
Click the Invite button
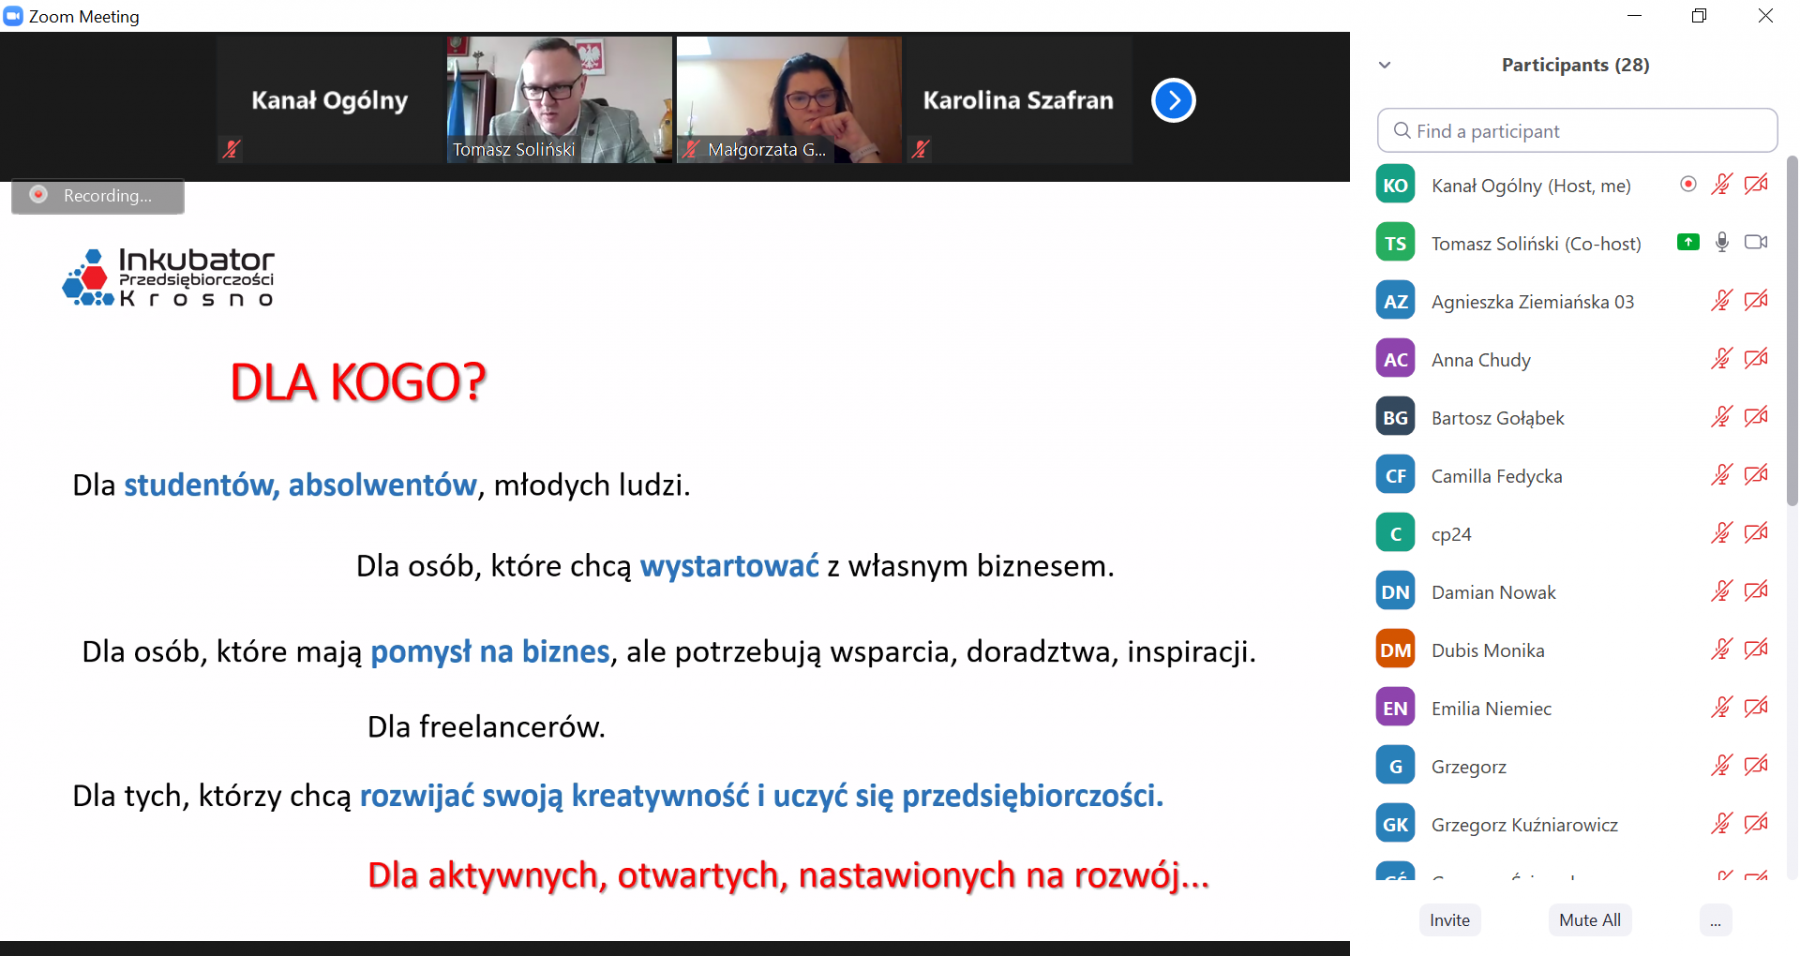pos(1450,920)
